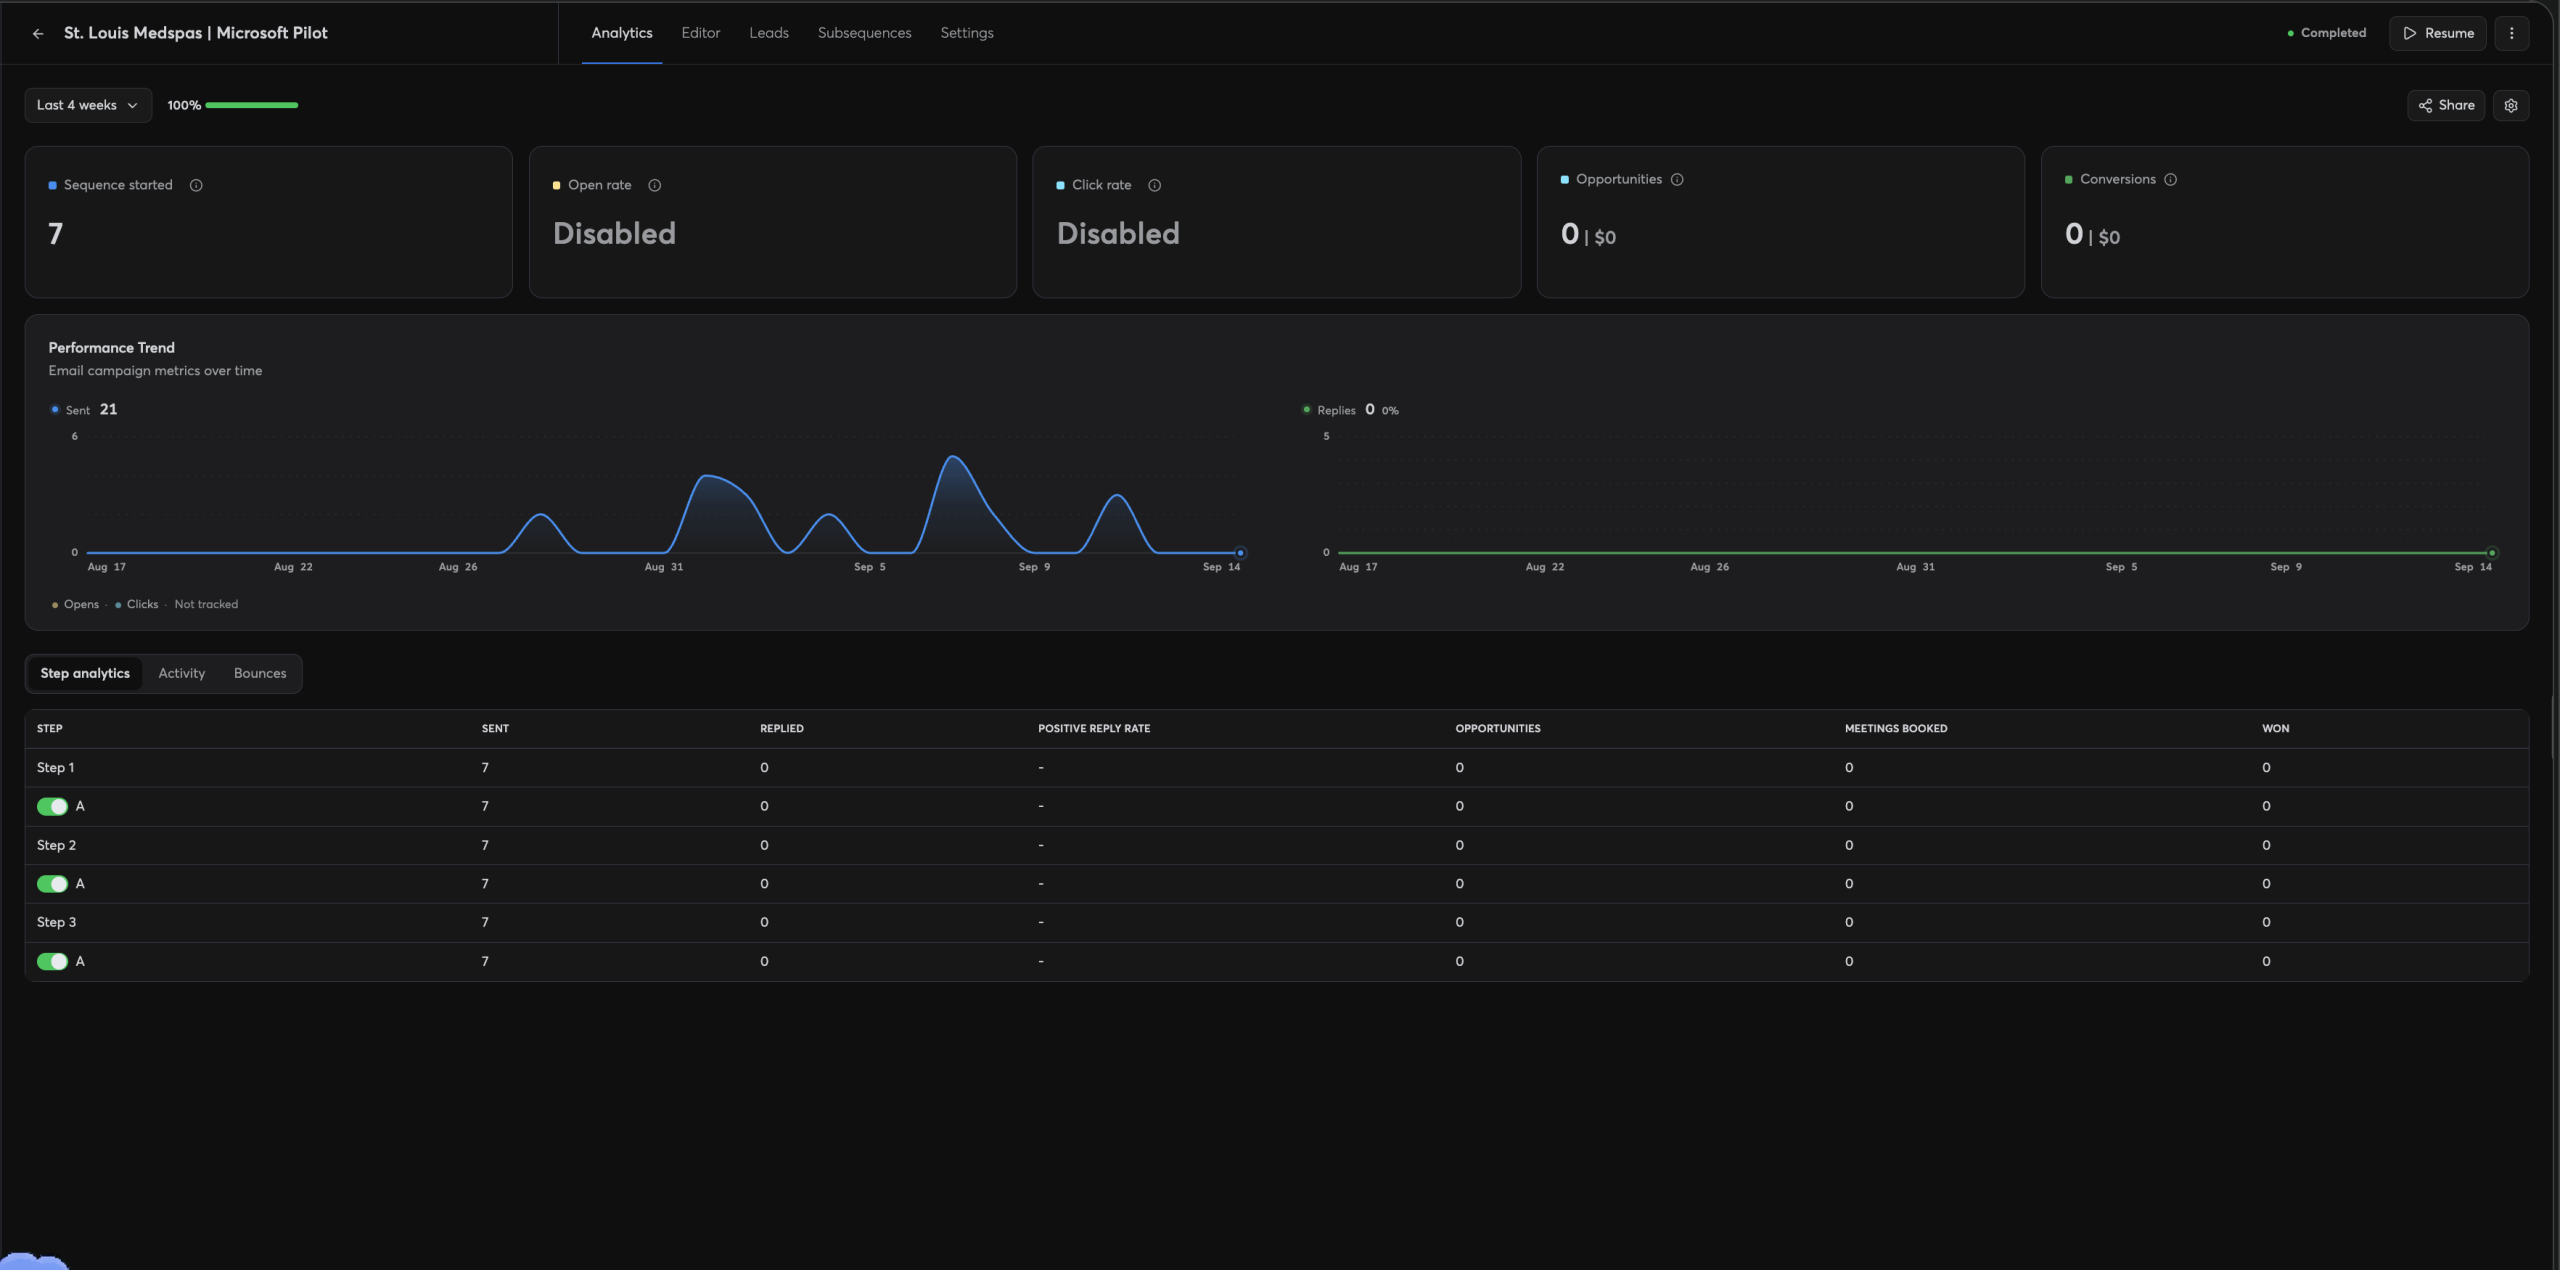Click the Open rate Disabled value
The height and width of the screenshot is (1270, 2560).
click(x=614, y=234)
